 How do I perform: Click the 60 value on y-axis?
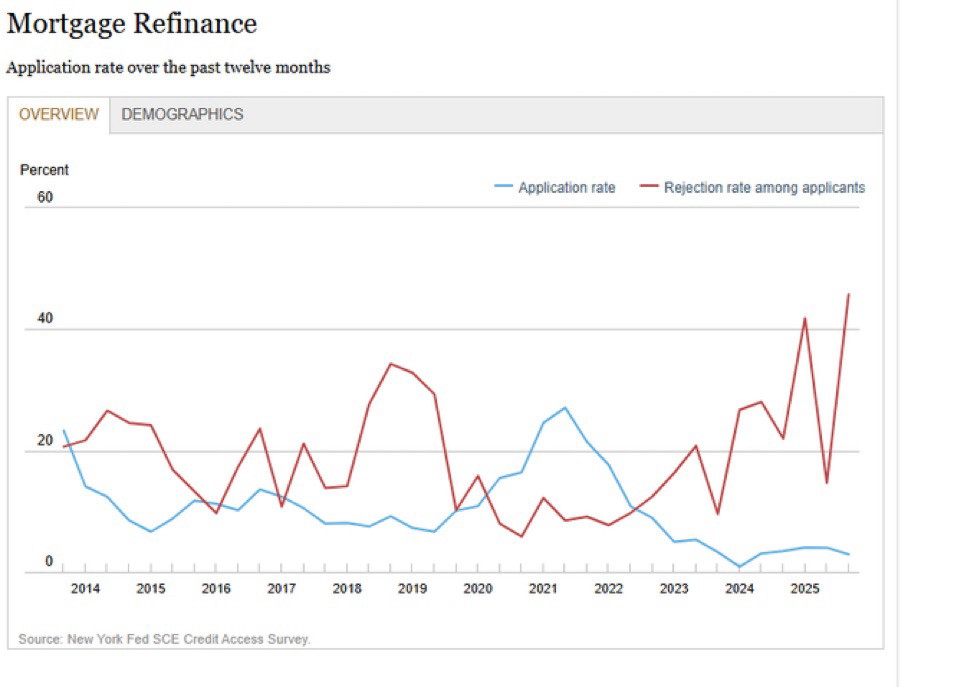pos(45,197)
